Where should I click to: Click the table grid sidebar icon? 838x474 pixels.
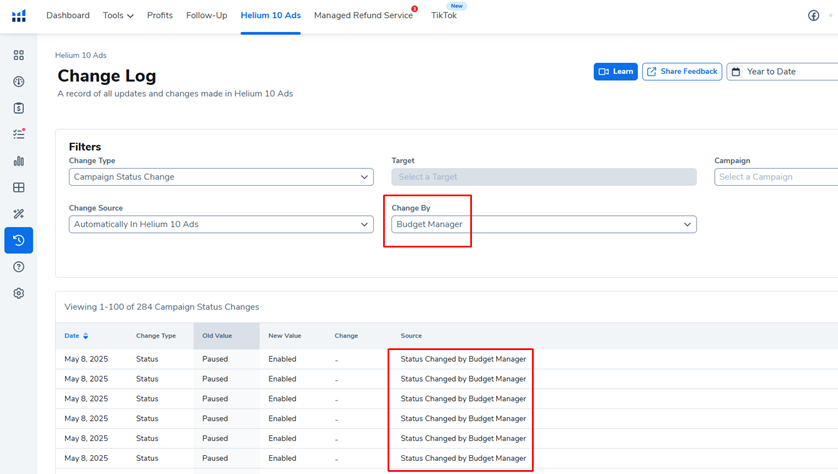(18, 187)
